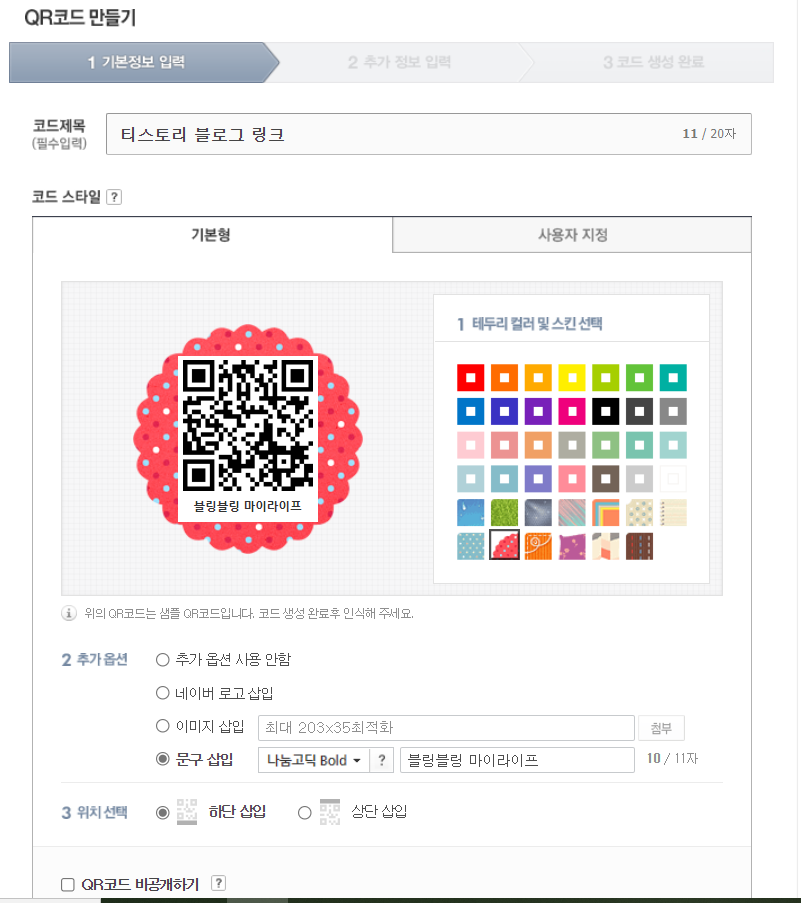The width and height of the screenshot is (801, 903).
Task: Pick the purple border color
Action: [x=538, y=412]
